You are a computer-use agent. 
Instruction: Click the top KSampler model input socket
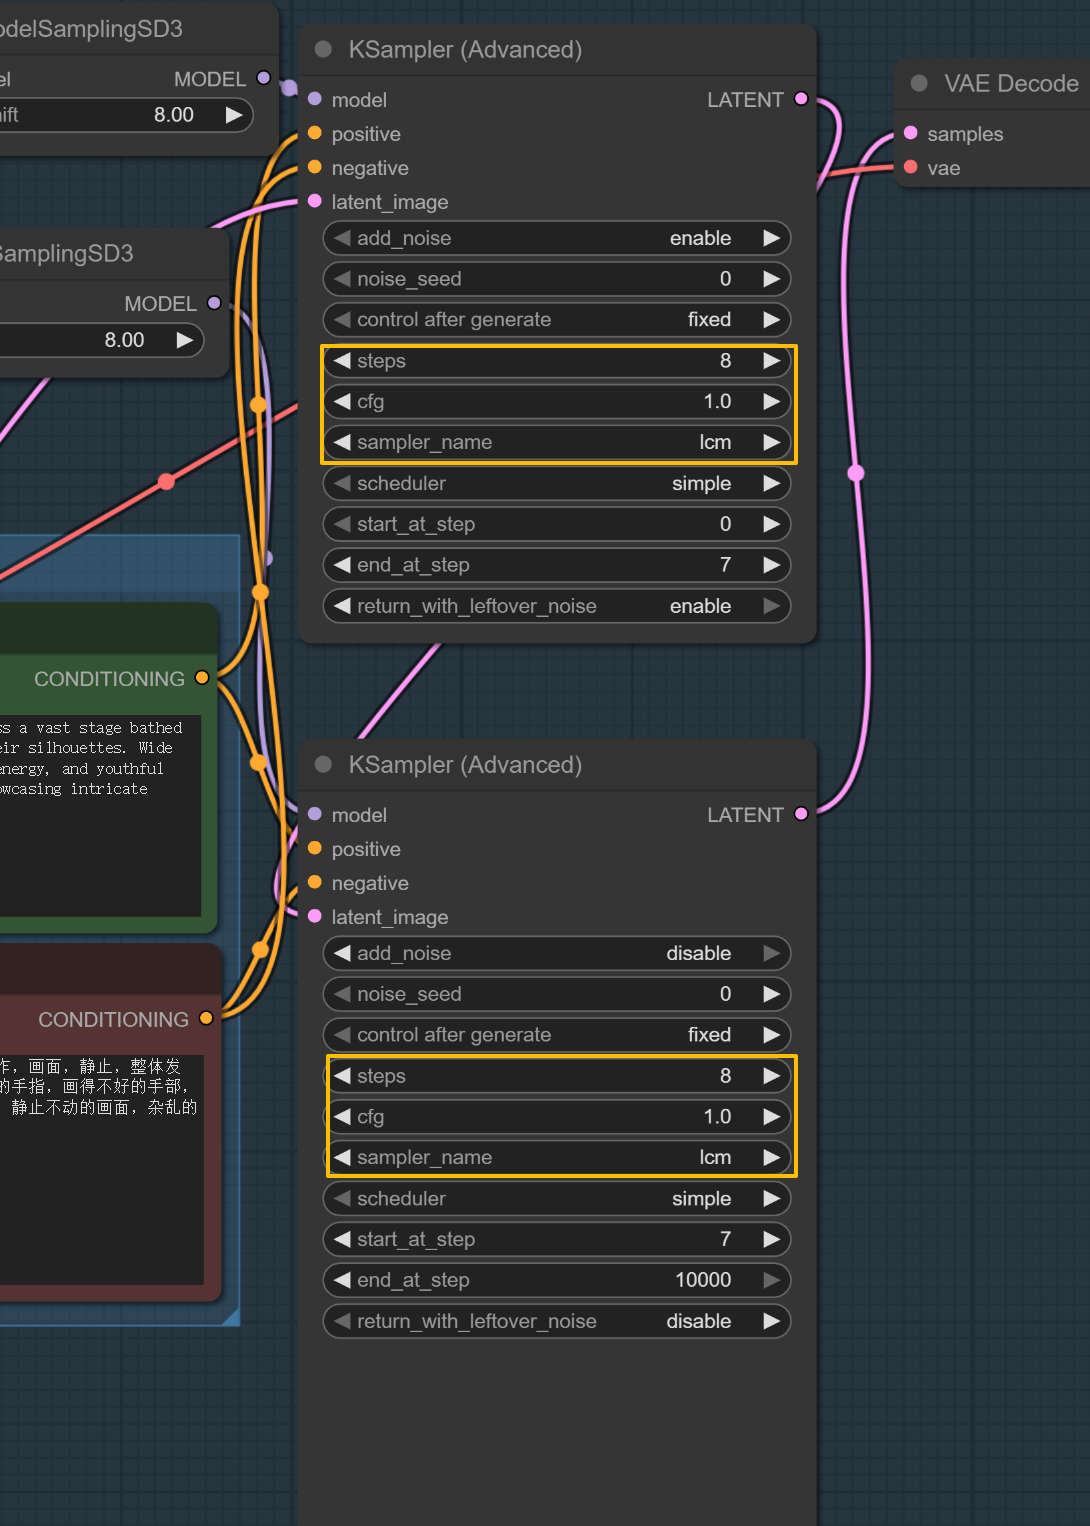[x=315, y=99]
